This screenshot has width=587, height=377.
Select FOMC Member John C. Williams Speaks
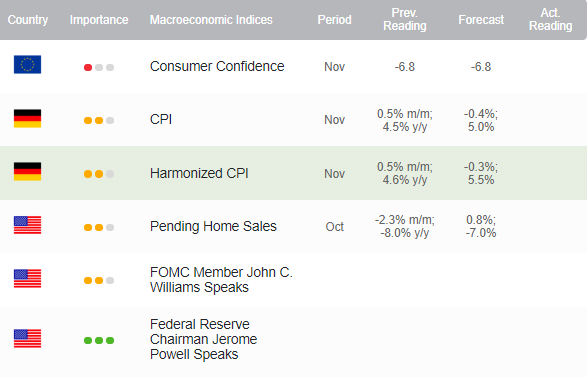pyautogui.click(x=221, y=280)
